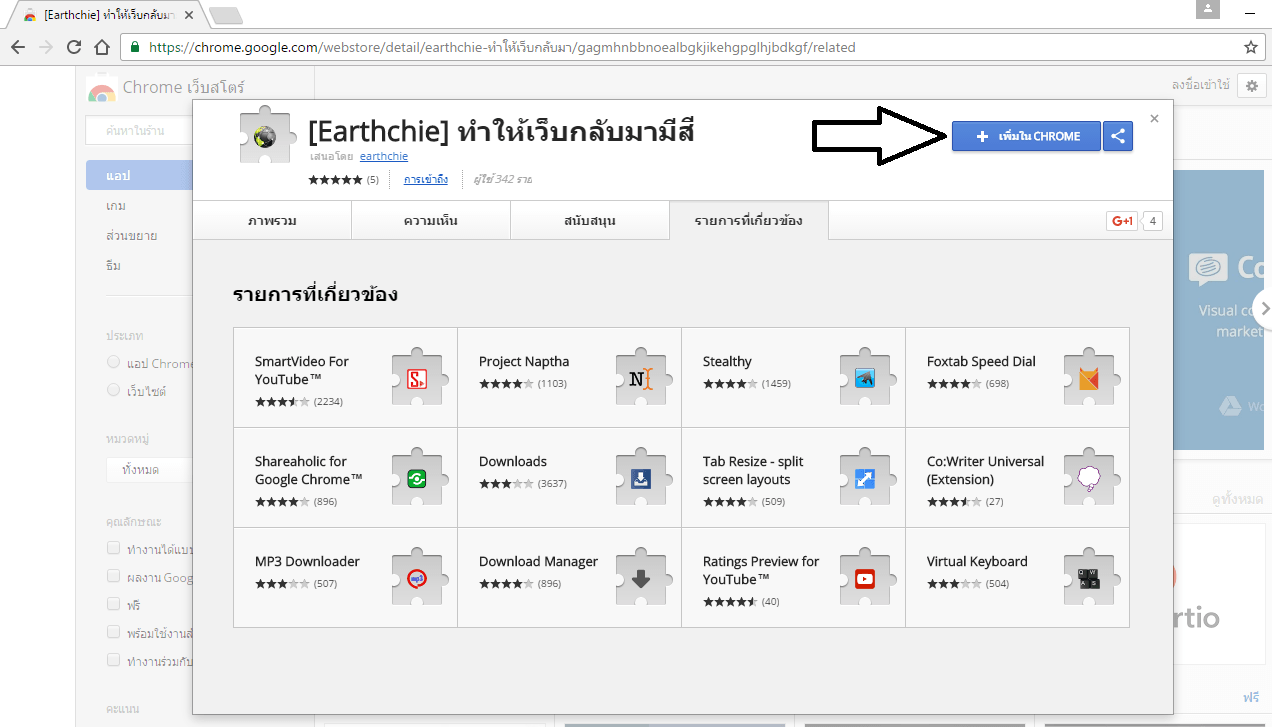Screen dimensions: 1272x727
Task: Select the เว็บไซต์ radio button
Action: (x=114, y=390)
